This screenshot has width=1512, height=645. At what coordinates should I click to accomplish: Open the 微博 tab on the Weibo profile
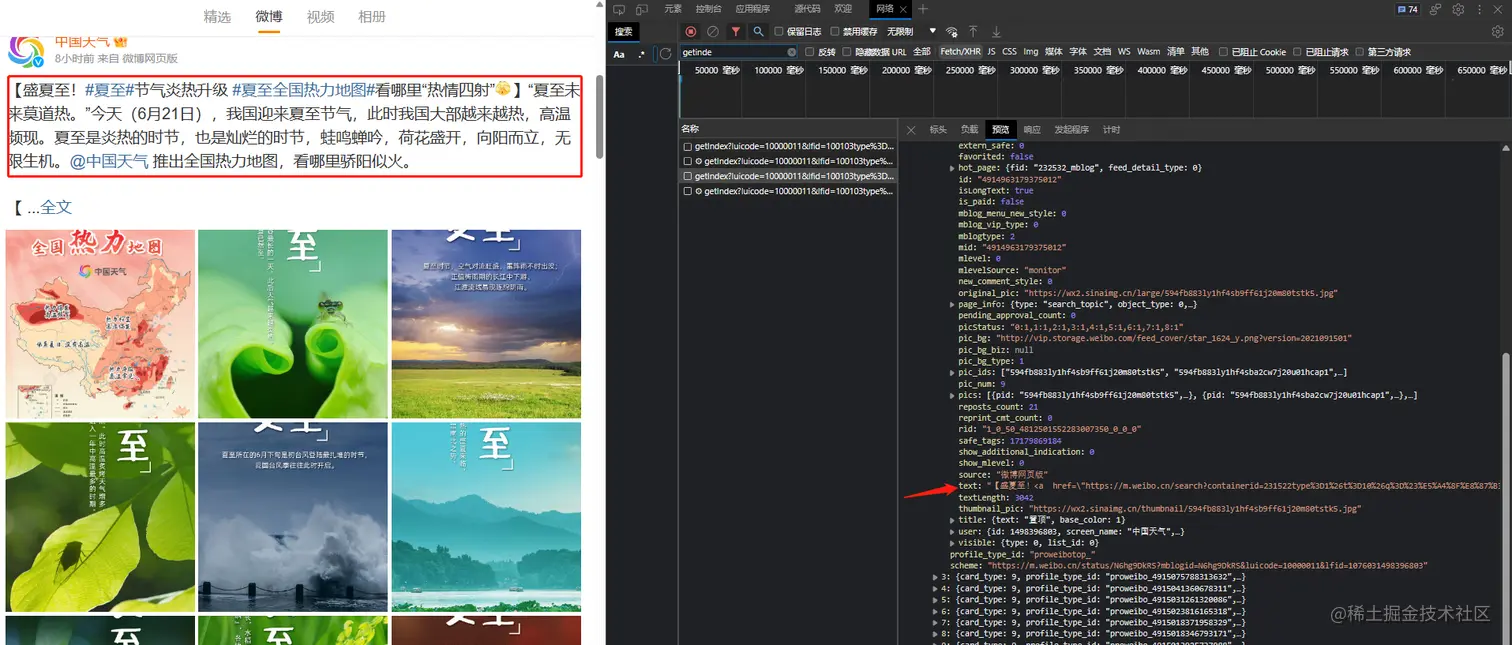(269, 17)
